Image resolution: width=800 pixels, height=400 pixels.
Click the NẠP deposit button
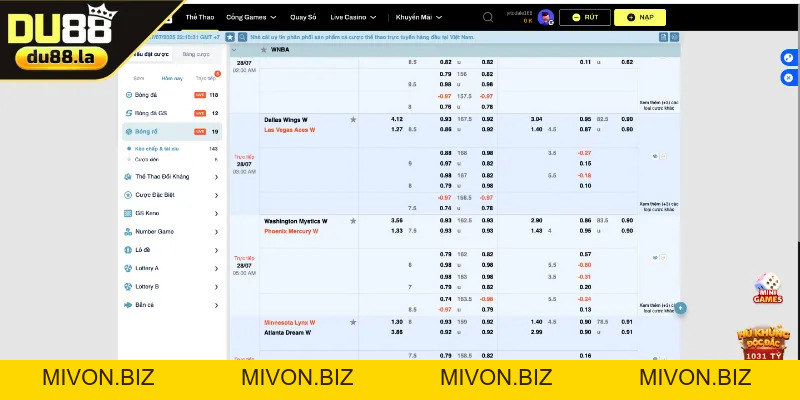pyautogui.click(x=640, y=17)
